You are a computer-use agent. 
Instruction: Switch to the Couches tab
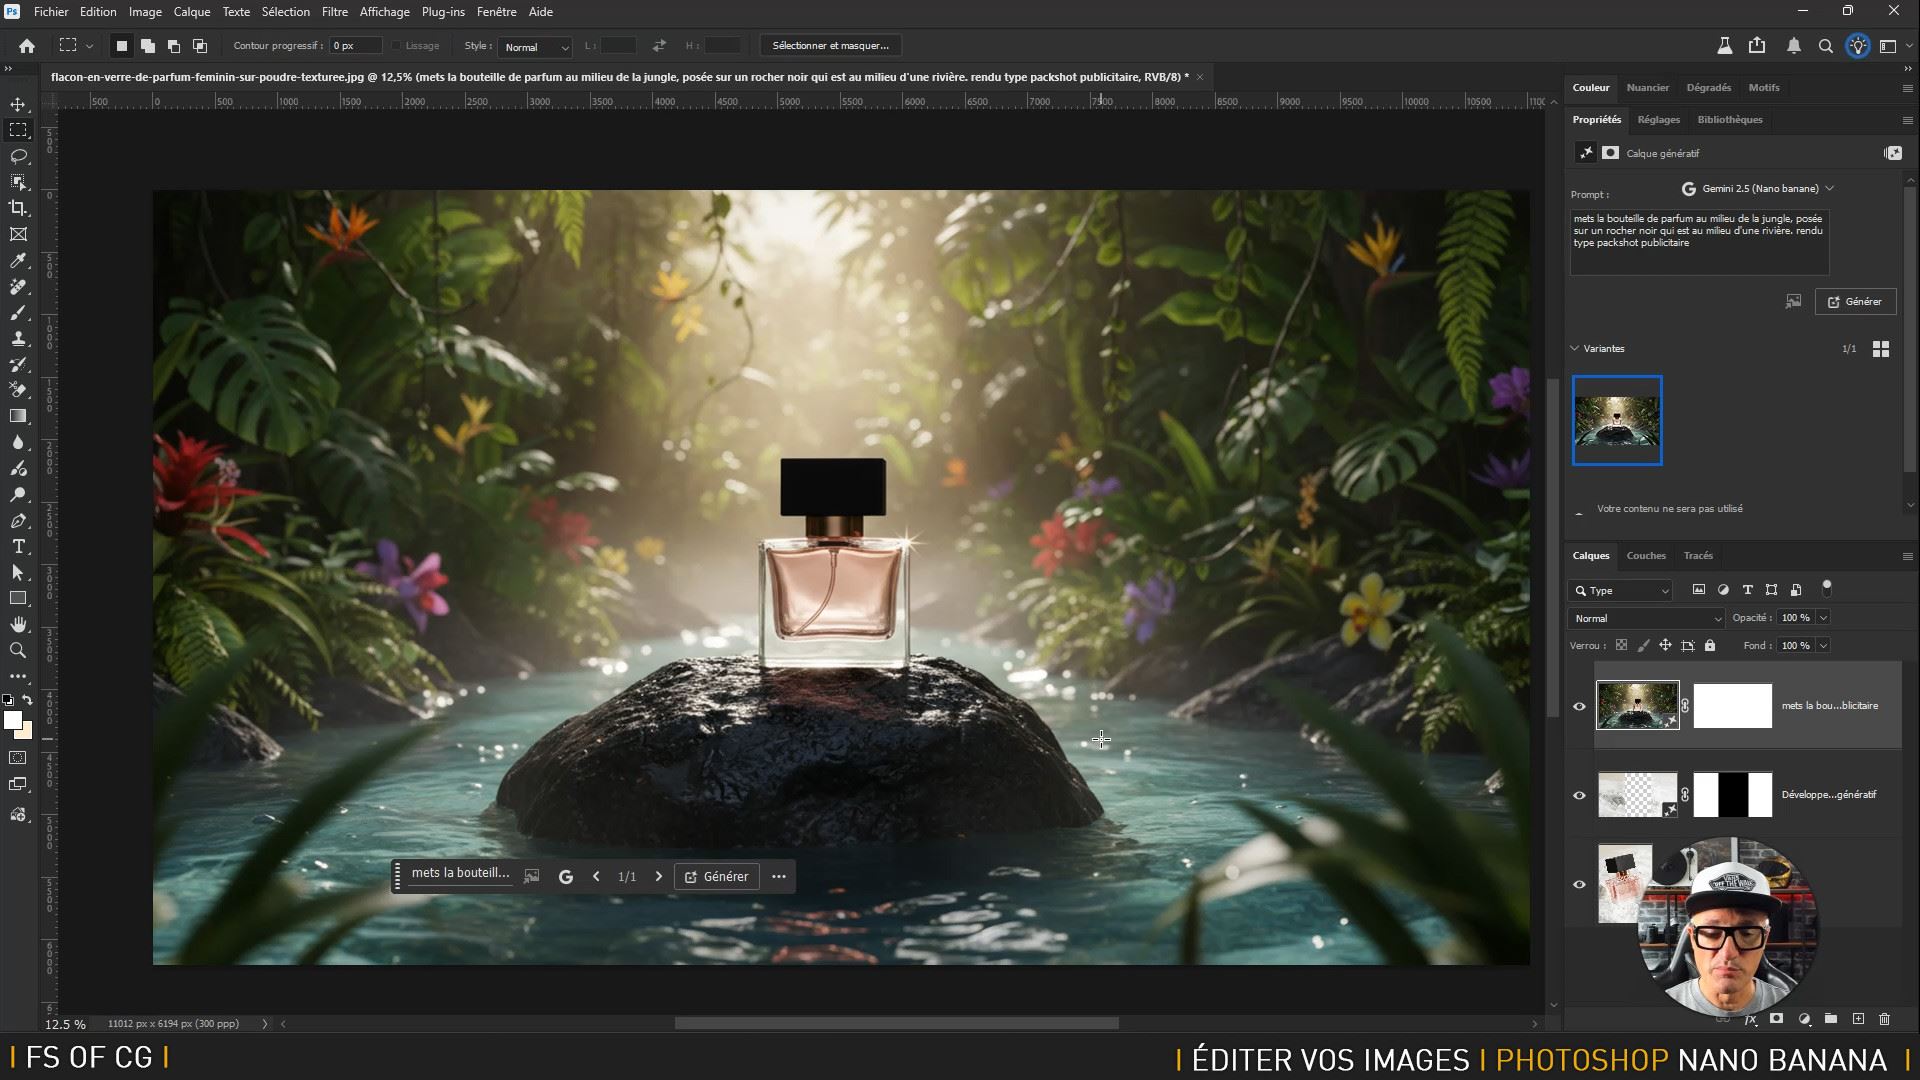[1645, 555]
